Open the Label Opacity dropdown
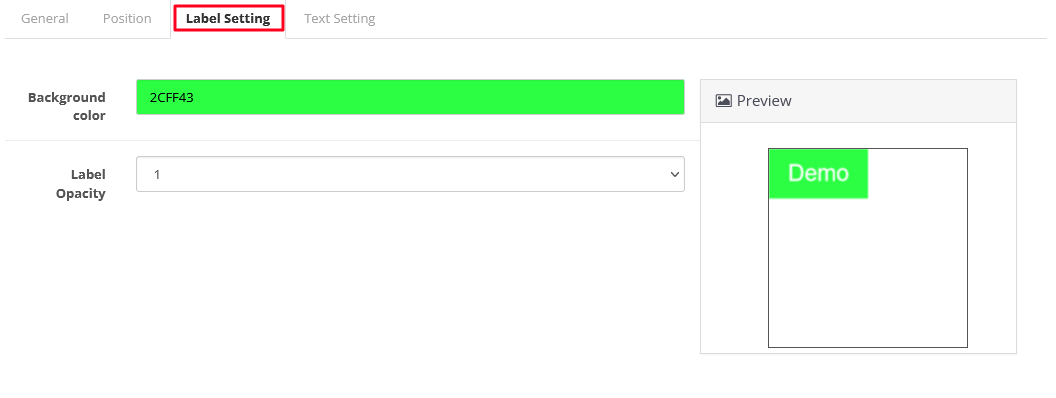Screen dimensions: 1056x398 [x=410, y=174]
